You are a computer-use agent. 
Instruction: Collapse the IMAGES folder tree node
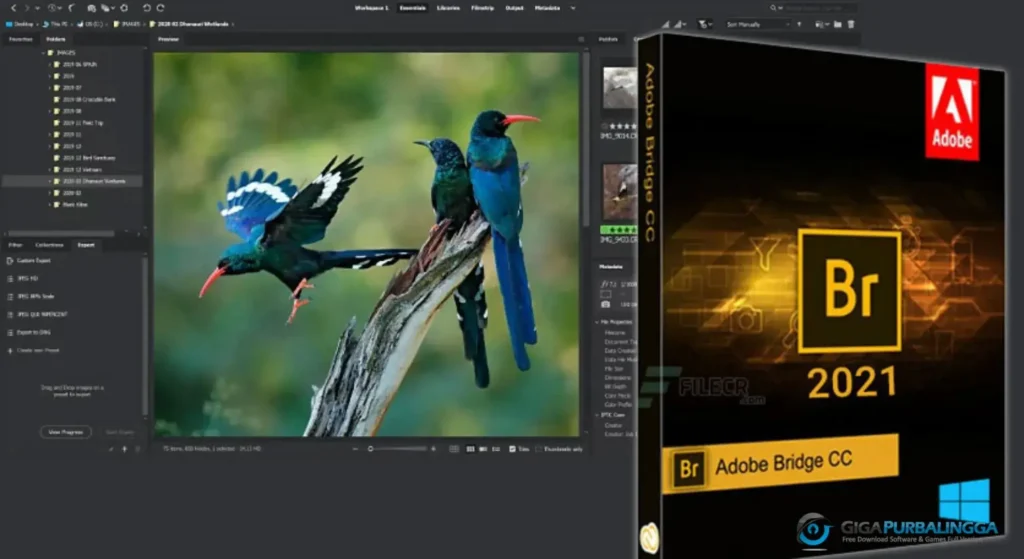[43, 53]
